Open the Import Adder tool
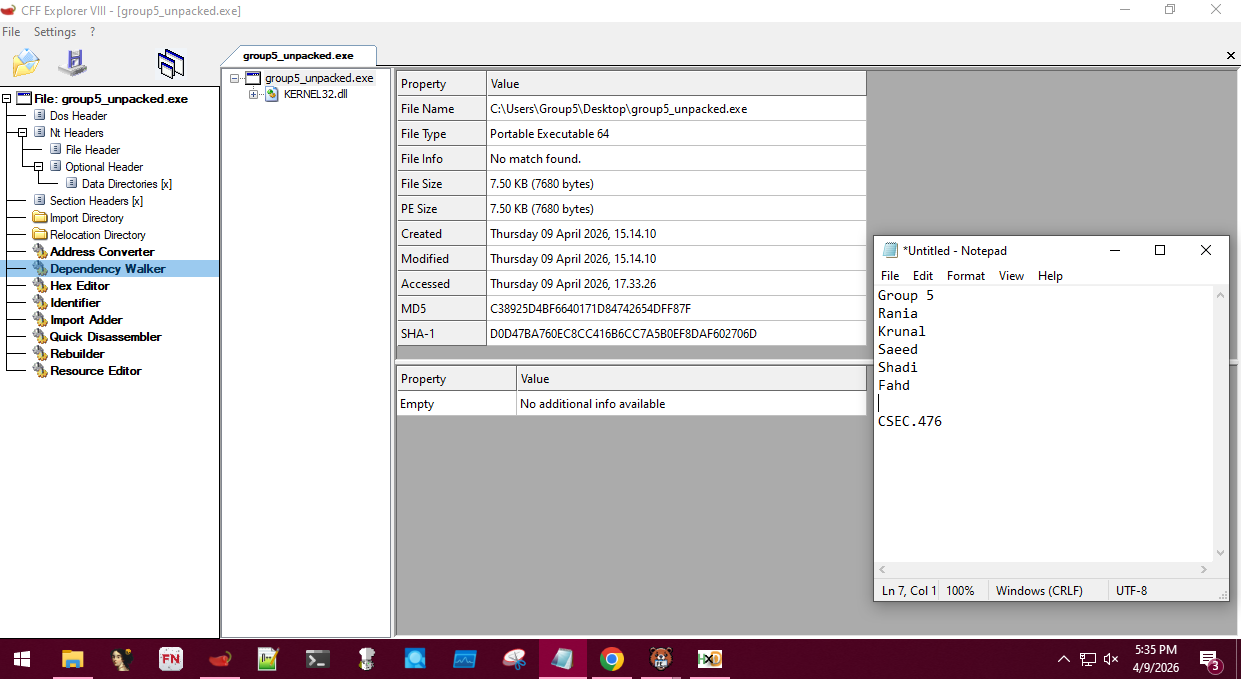The image size is (1241, 679). [x=86, y=320]
